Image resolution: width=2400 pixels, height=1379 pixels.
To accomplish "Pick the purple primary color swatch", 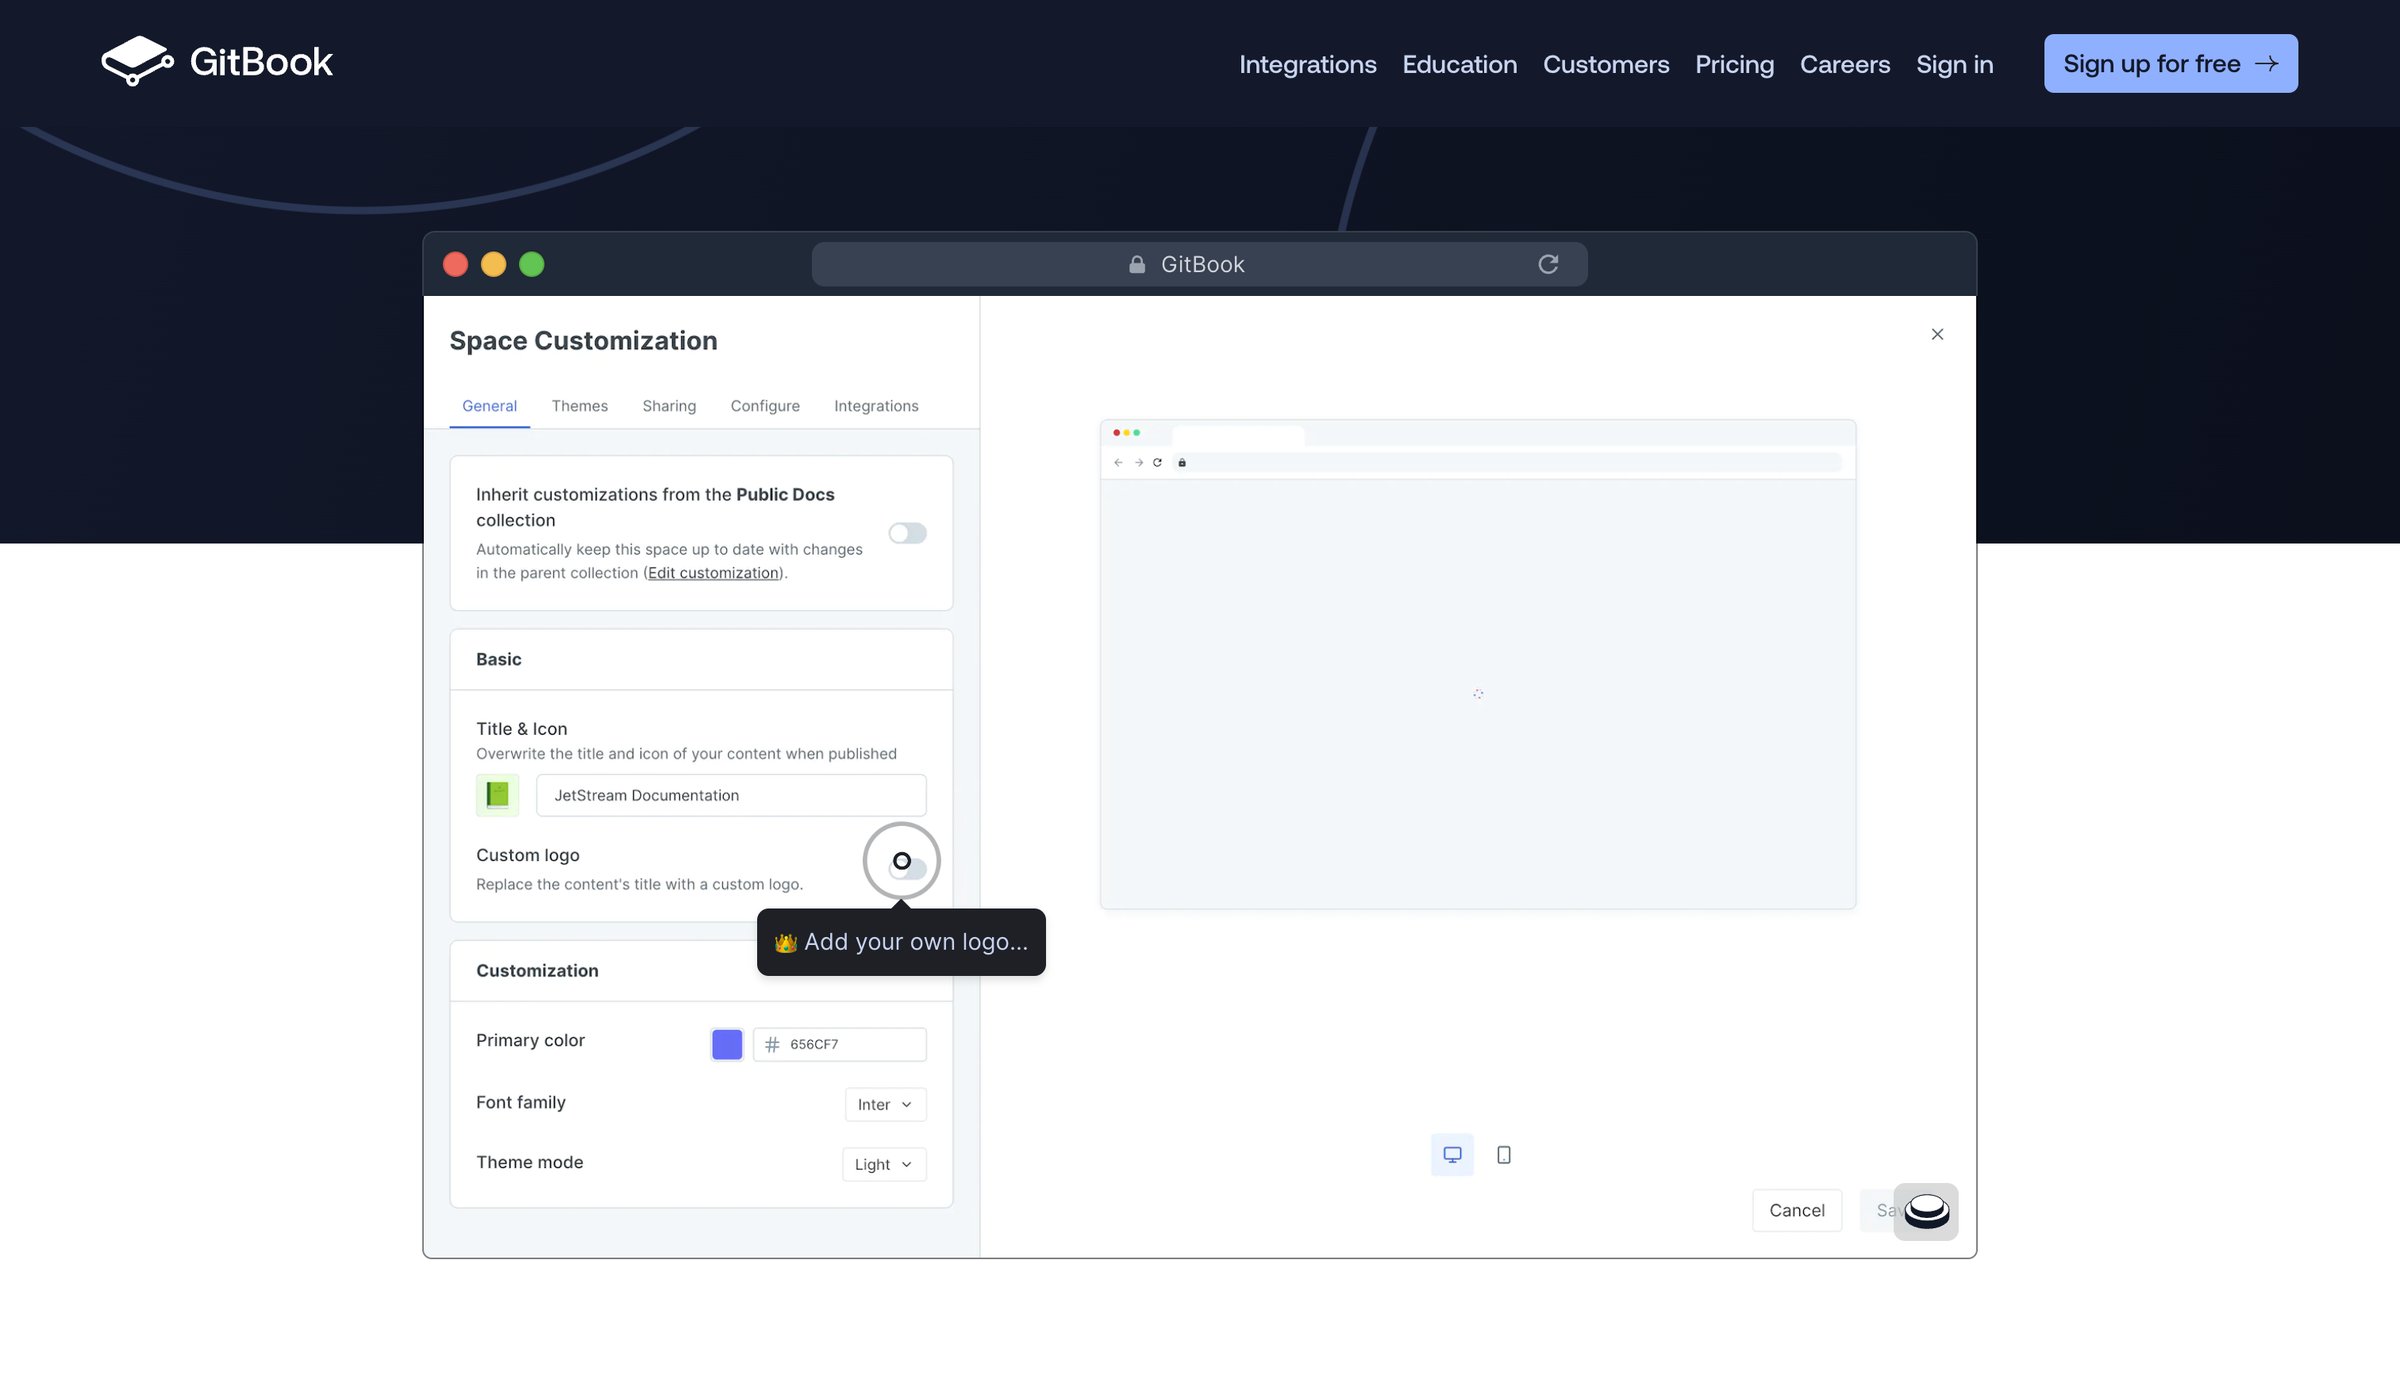I will 727,1044.
